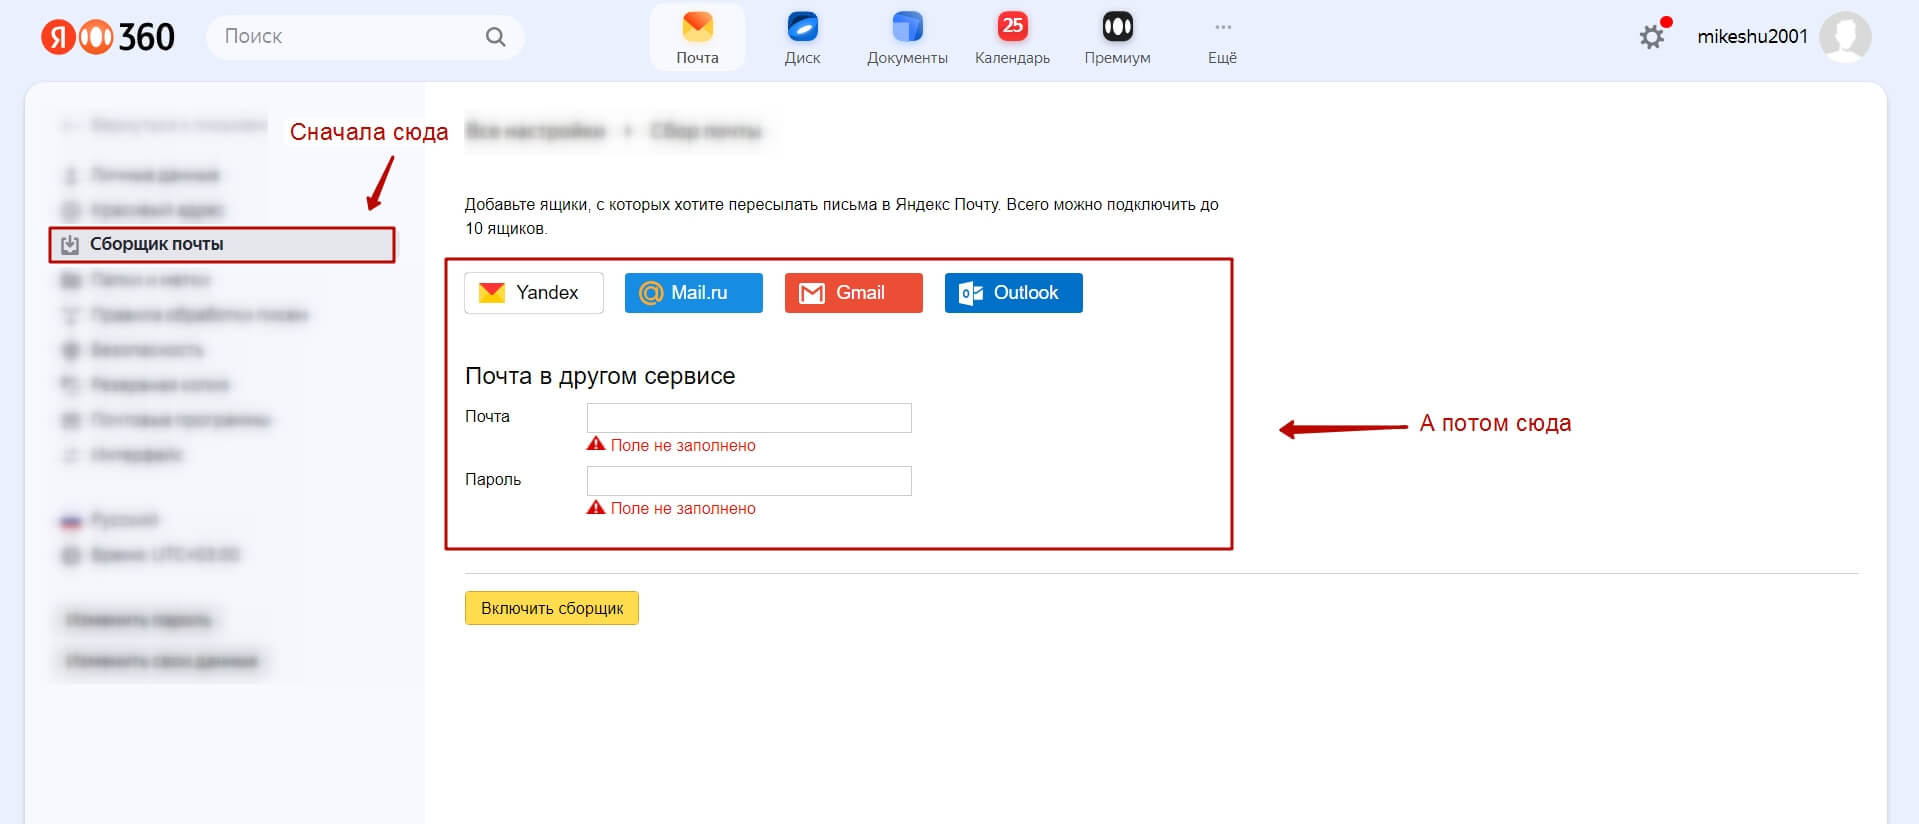Image resolution: width=1919 pixels, height=824 pixels.
Task: Click the Включить сборщик button
Action: pos(552,608)
